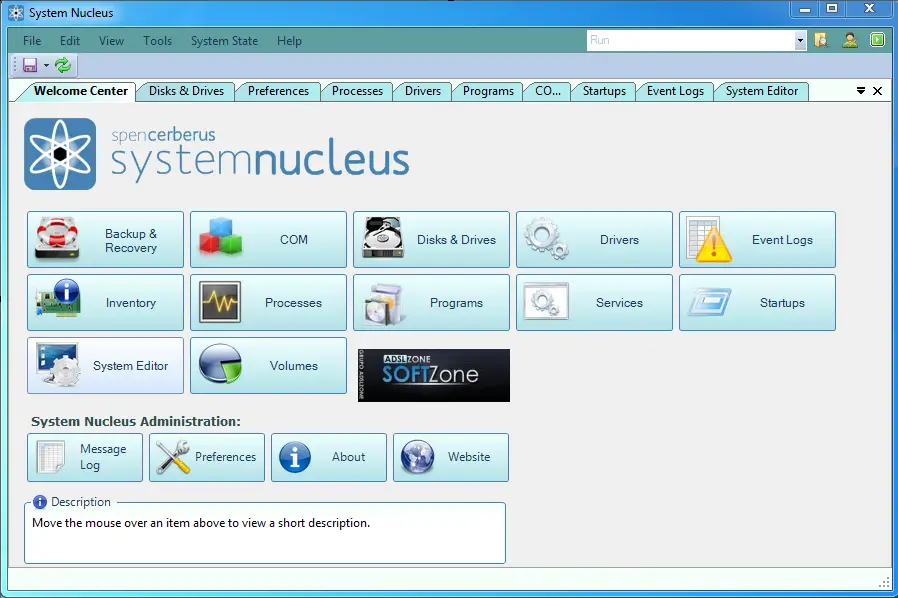Select the Welcome Center tab
The width and height of the screenshot is (898, 598).
[x=81, y=91]
